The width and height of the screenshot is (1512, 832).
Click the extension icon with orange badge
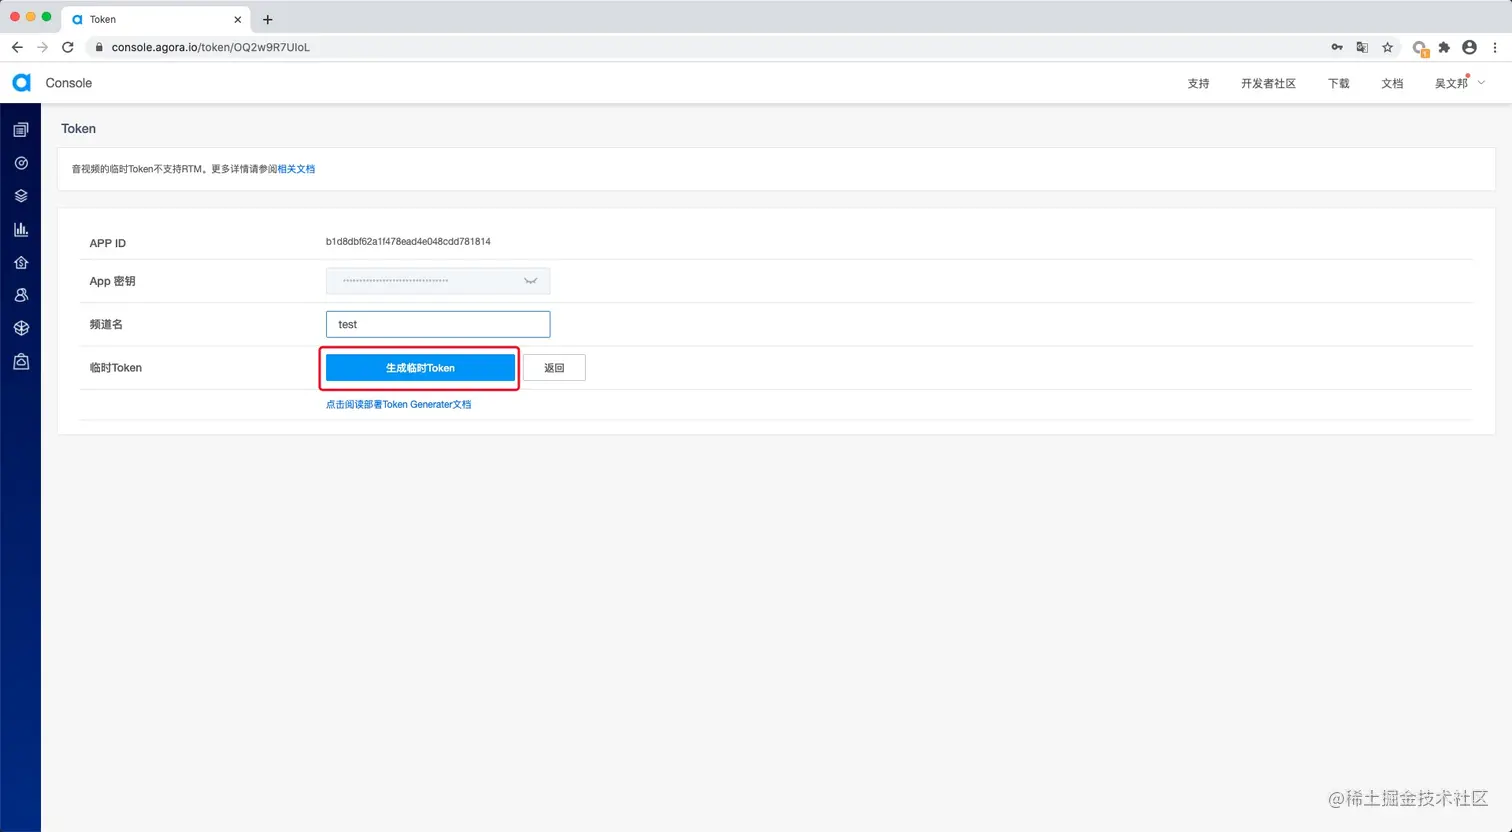(x=1420, y=48)
